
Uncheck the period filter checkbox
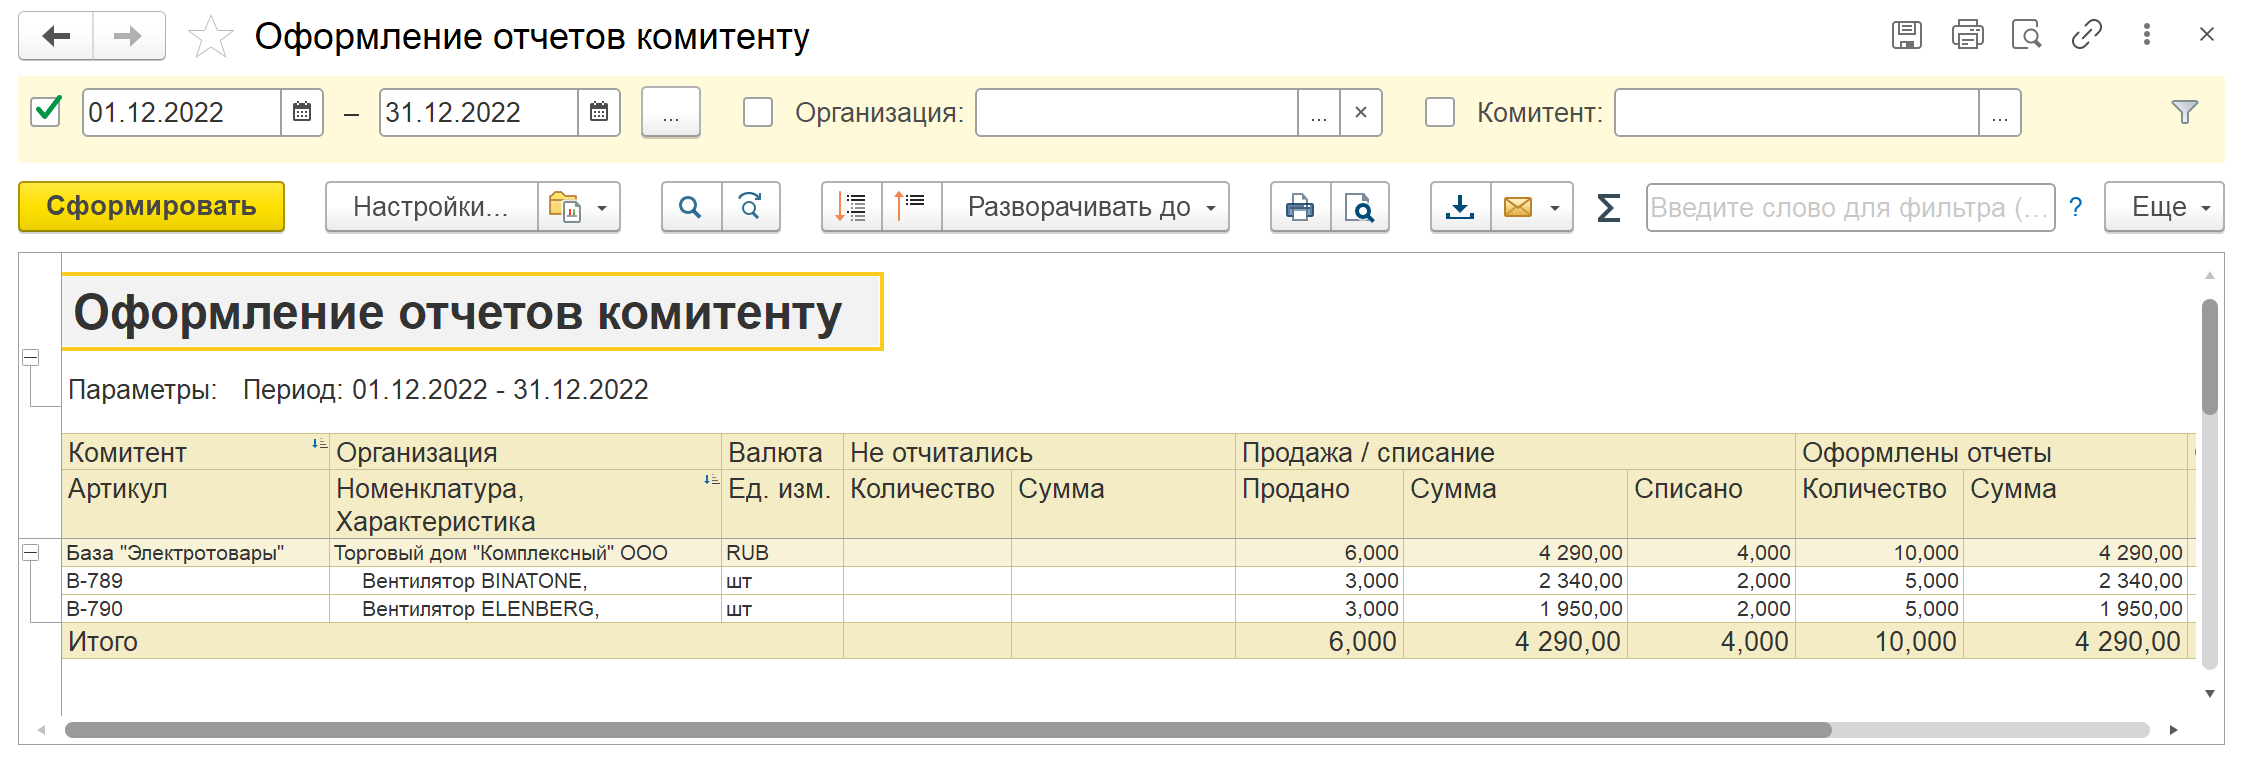47,111
